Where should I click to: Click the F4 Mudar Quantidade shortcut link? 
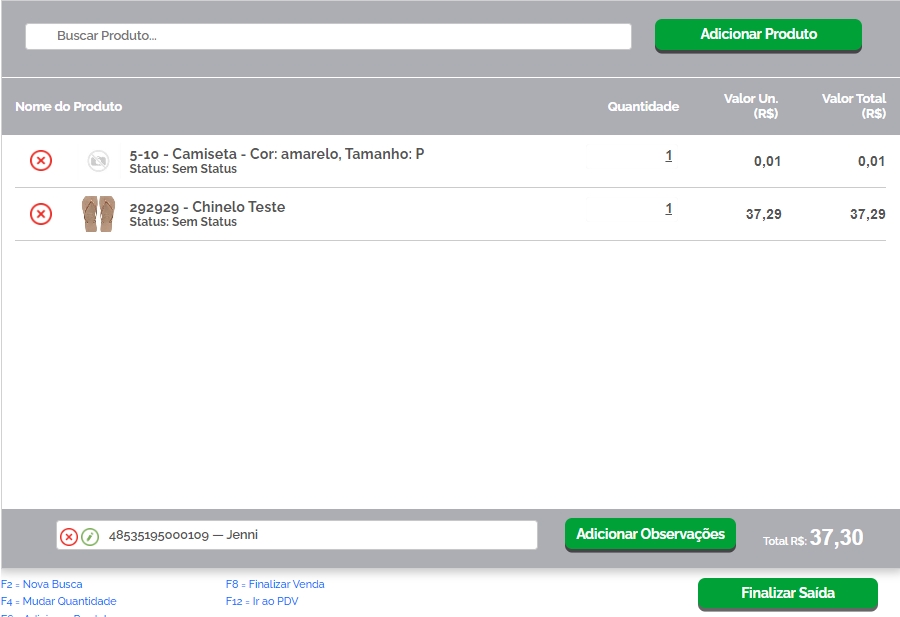(x=59, y=601)
